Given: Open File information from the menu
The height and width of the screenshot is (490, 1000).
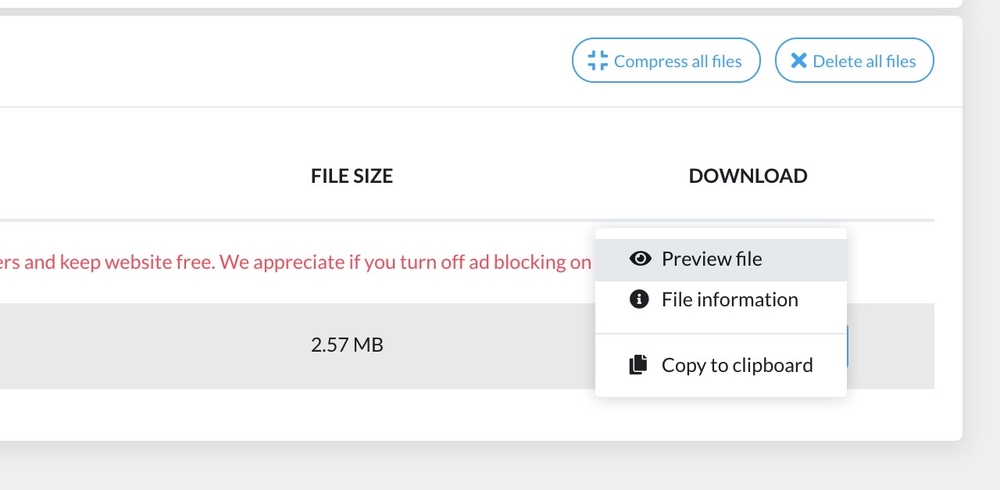Looking at the screenshot, I should point(729,300).
